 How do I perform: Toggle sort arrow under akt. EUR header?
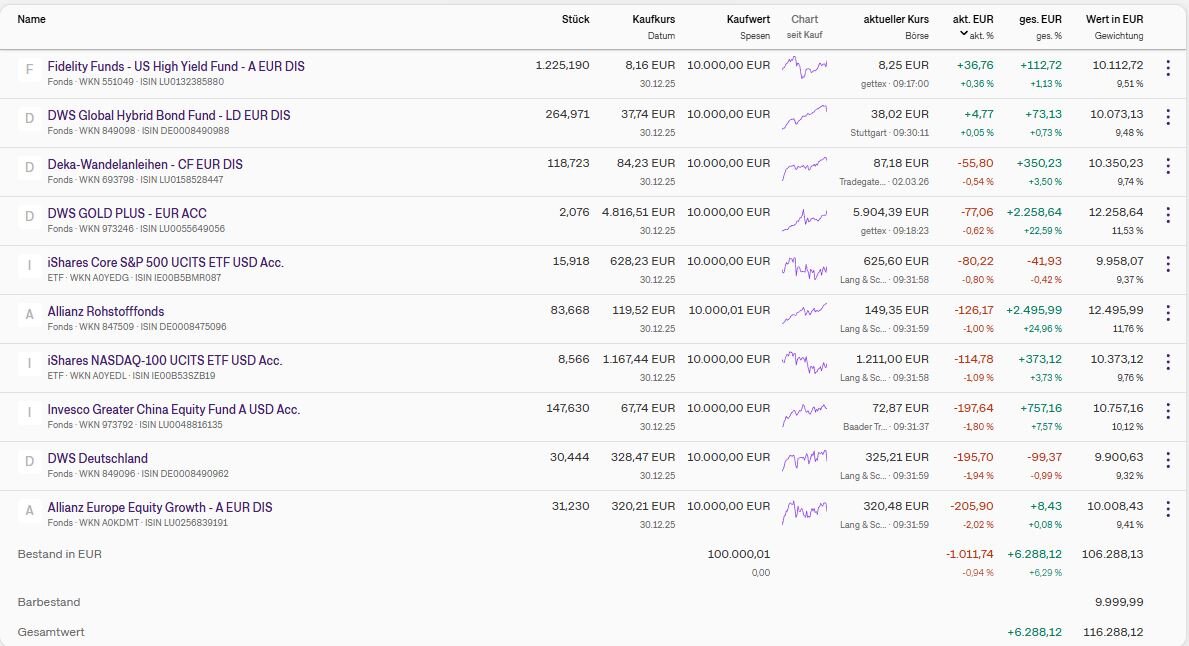point(964,34)
